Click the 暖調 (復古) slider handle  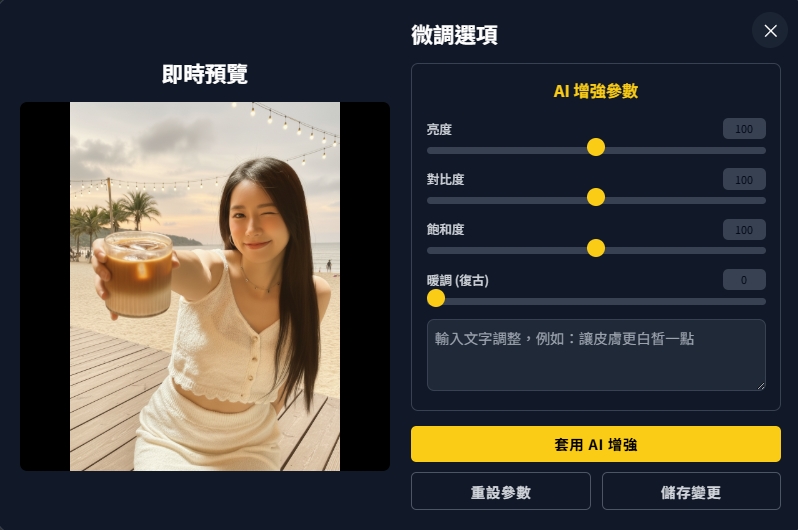[x=436, y=298]
